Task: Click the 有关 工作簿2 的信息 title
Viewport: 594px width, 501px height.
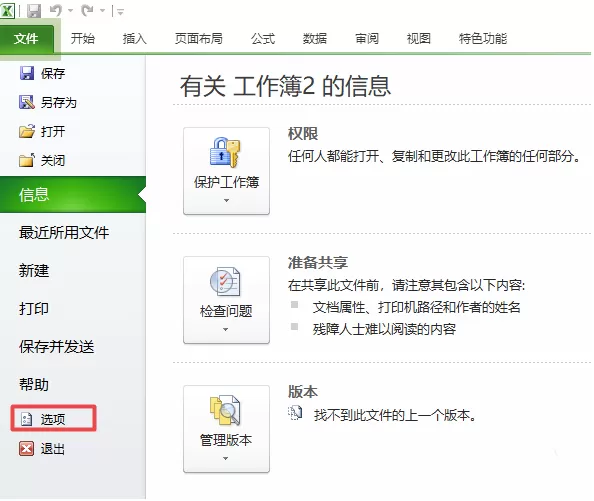Action: click(285, 86)
